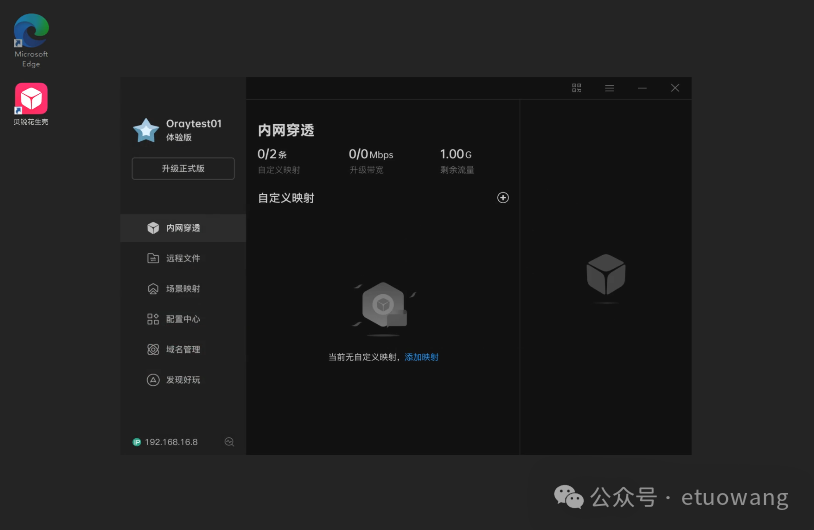Click the 内网穿透 page title

[x=286, y=130]
